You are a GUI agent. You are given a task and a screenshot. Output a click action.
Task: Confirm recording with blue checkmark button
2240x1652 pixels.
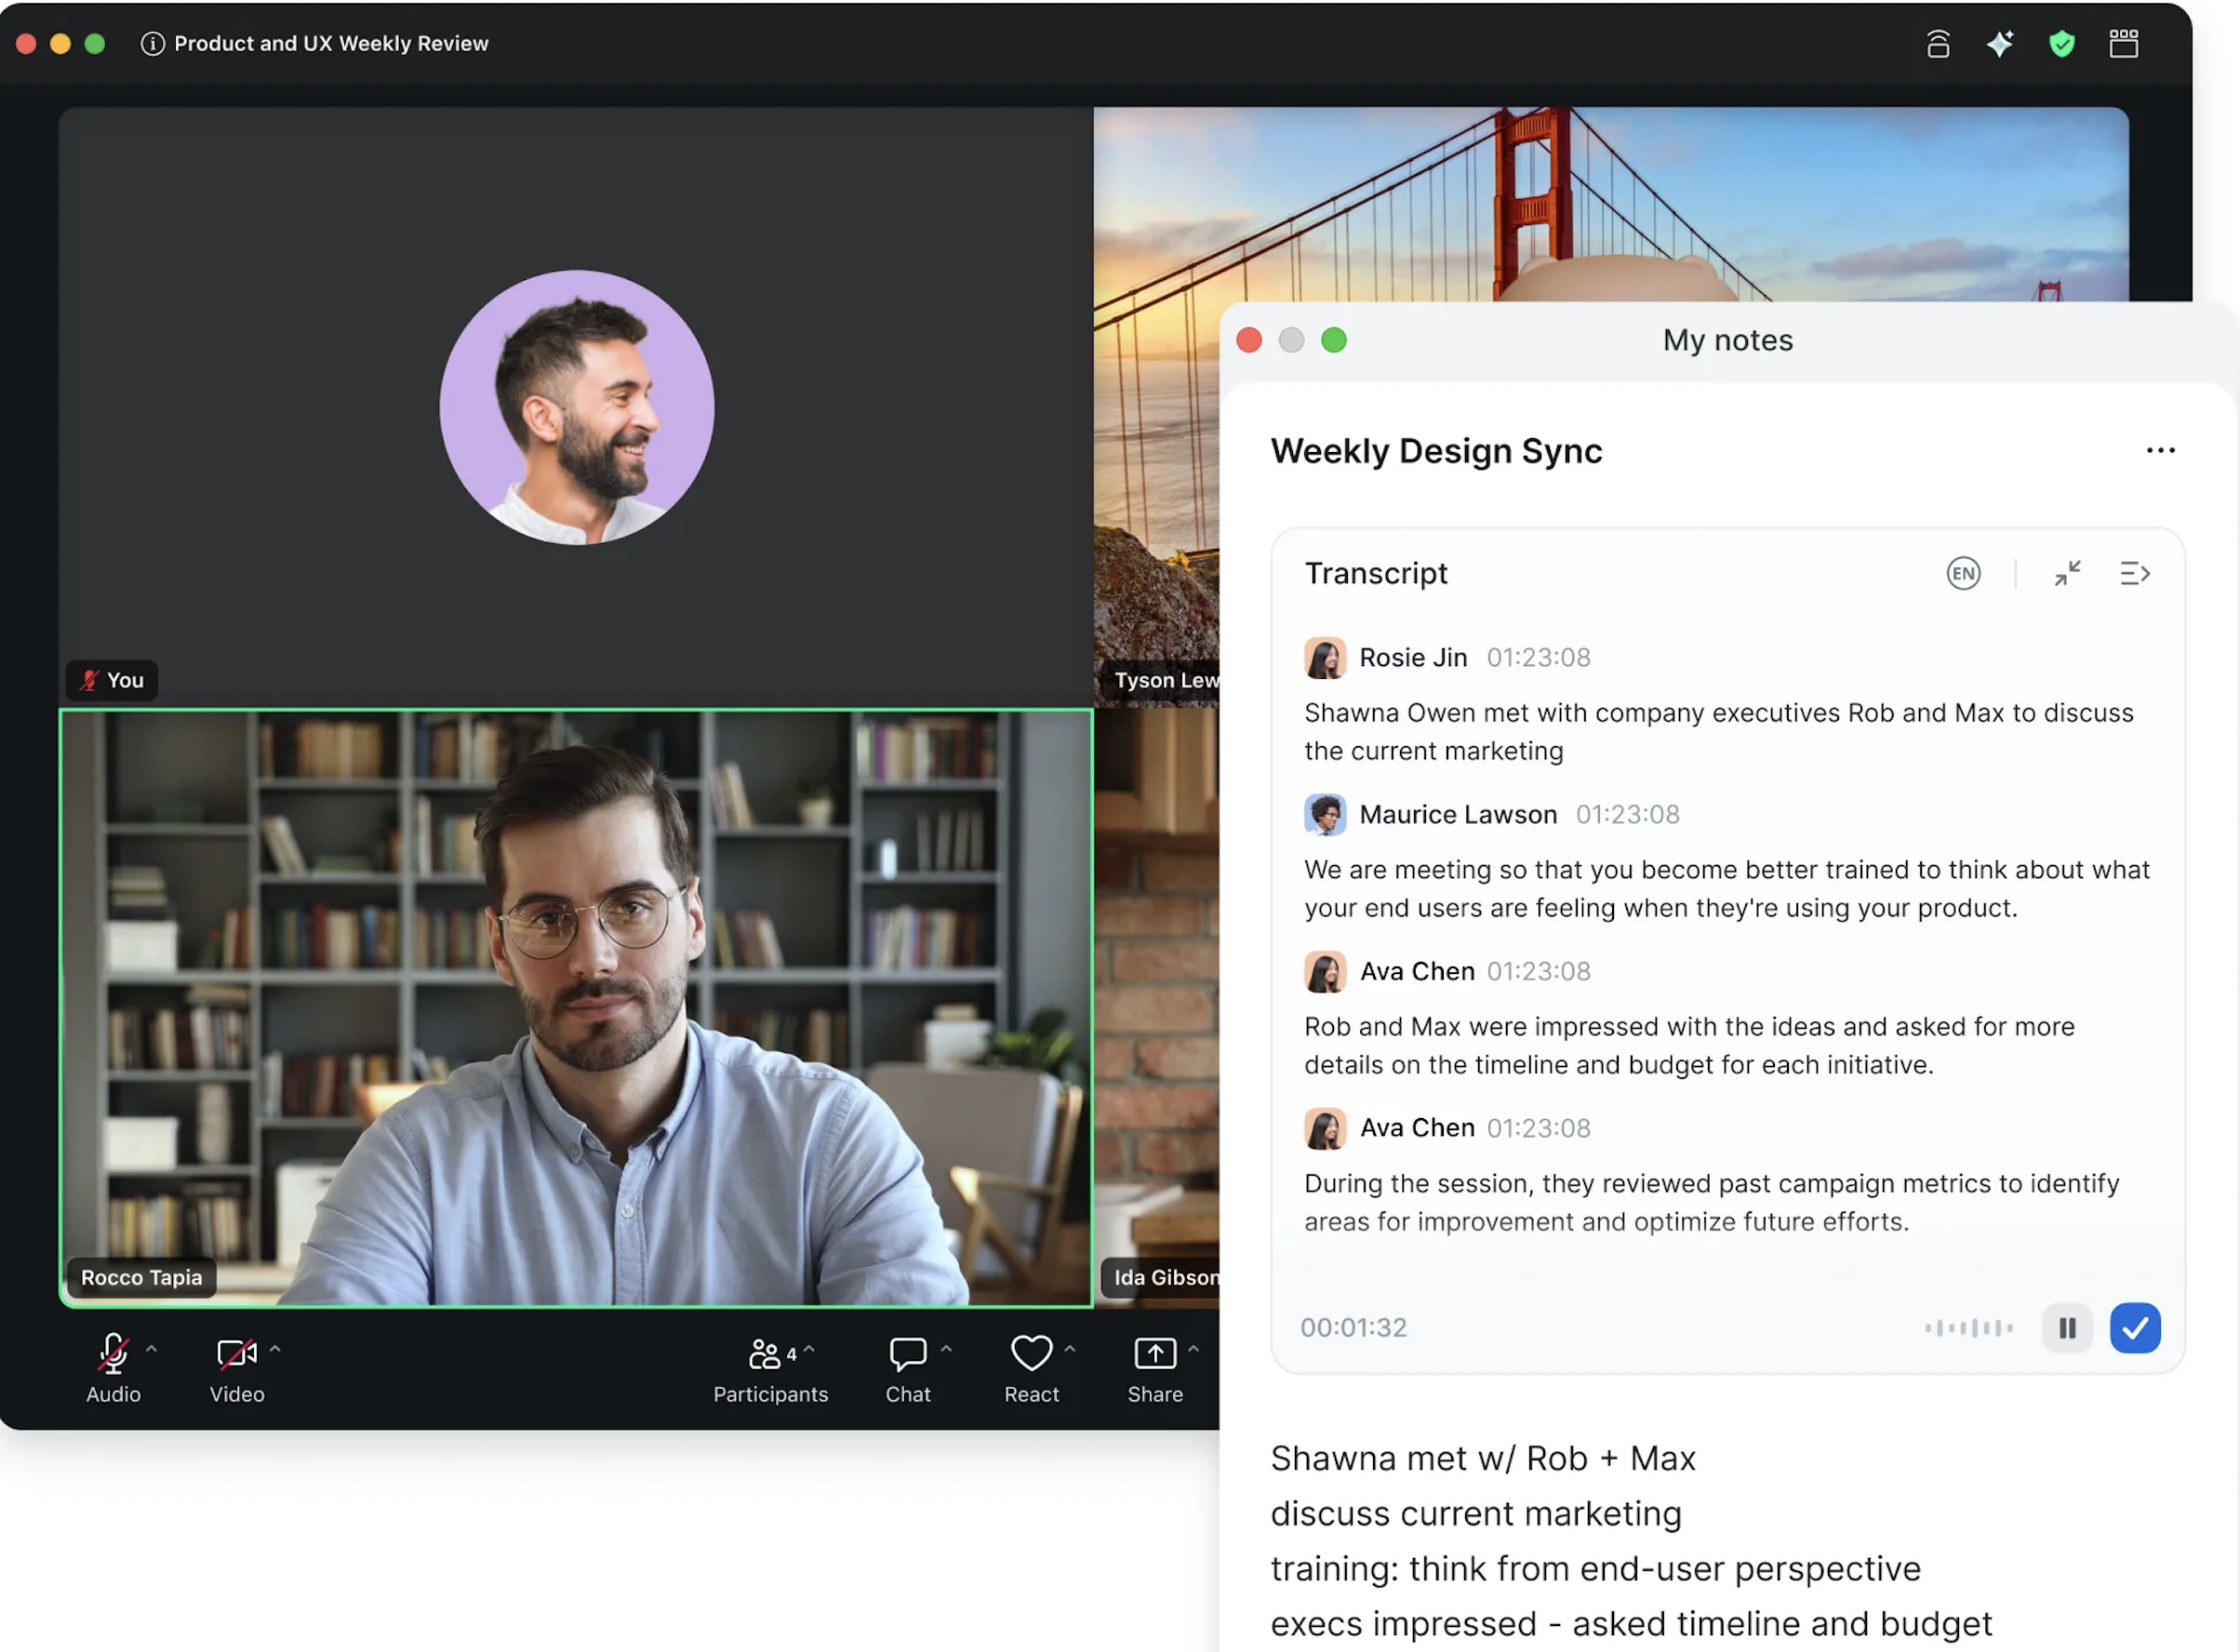[2134, 1328]
